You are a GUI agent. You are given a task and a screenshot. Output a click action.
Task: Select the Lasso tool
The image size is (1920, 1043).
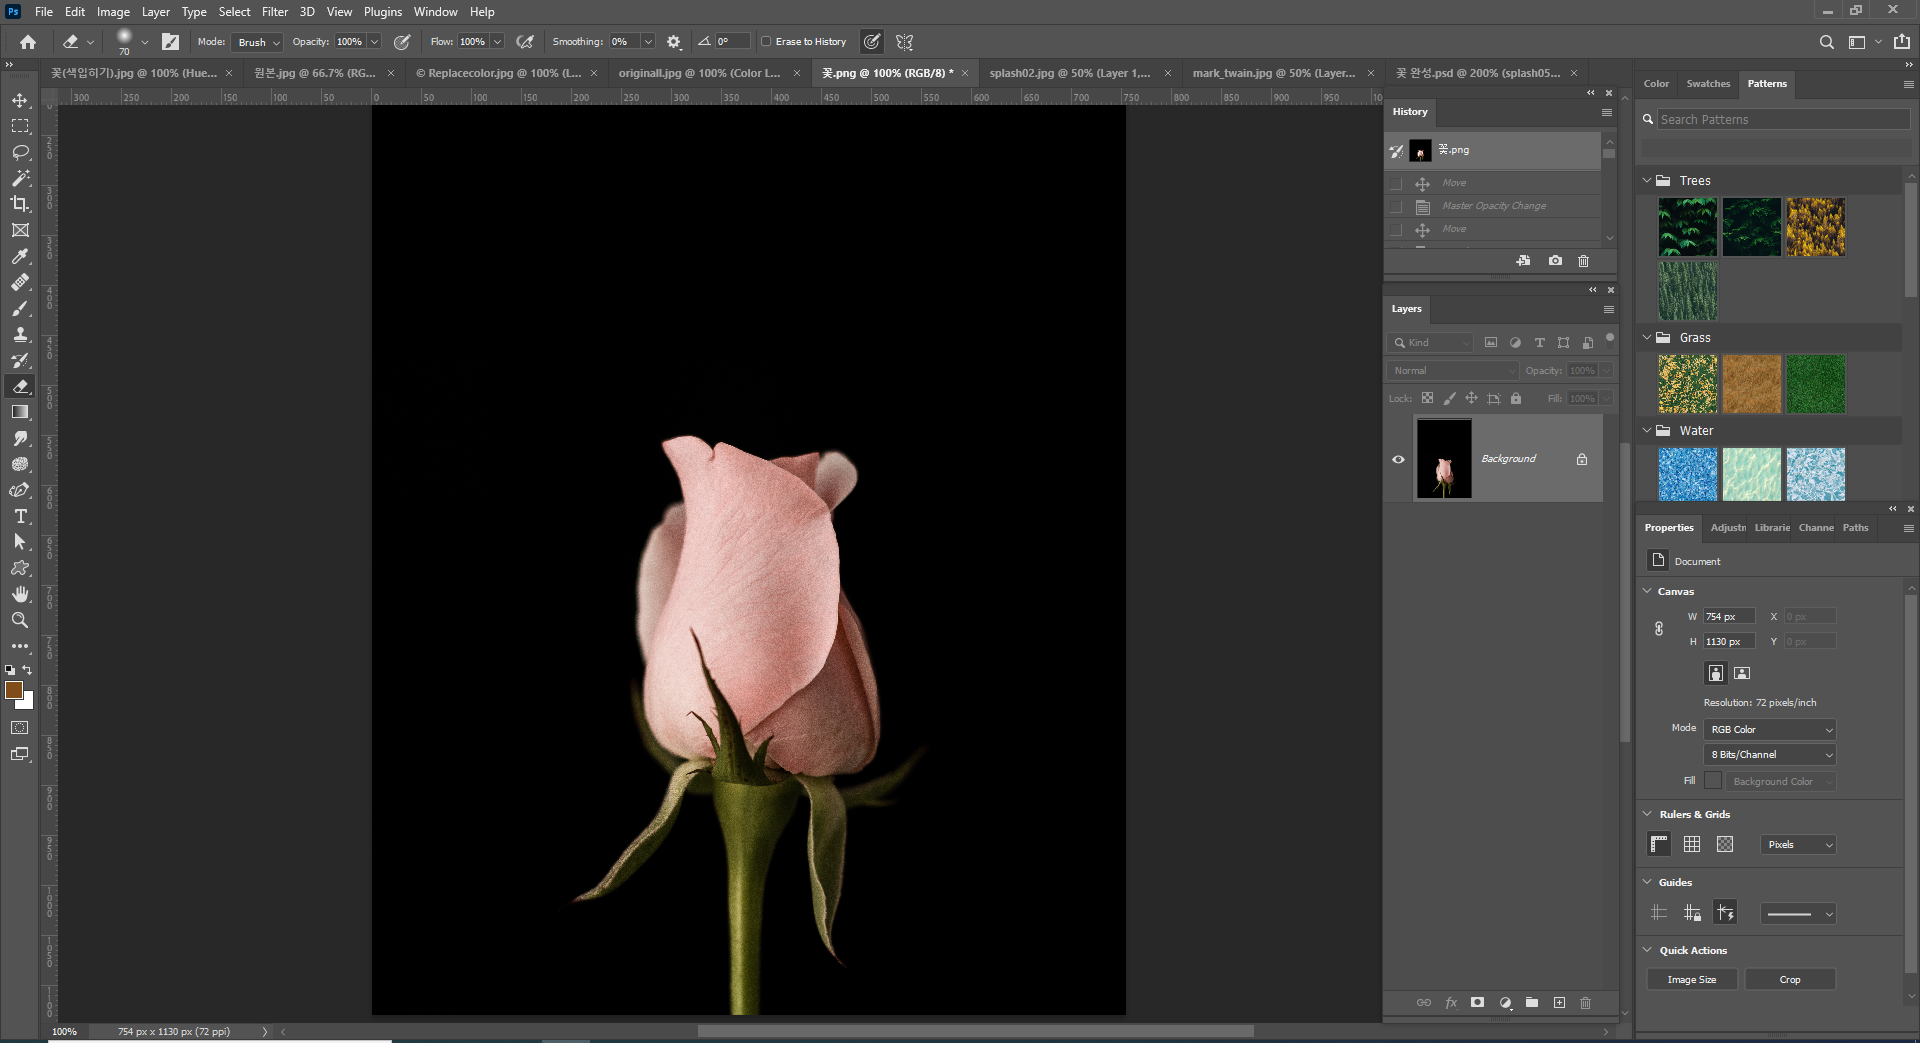(x=20, y=152)
